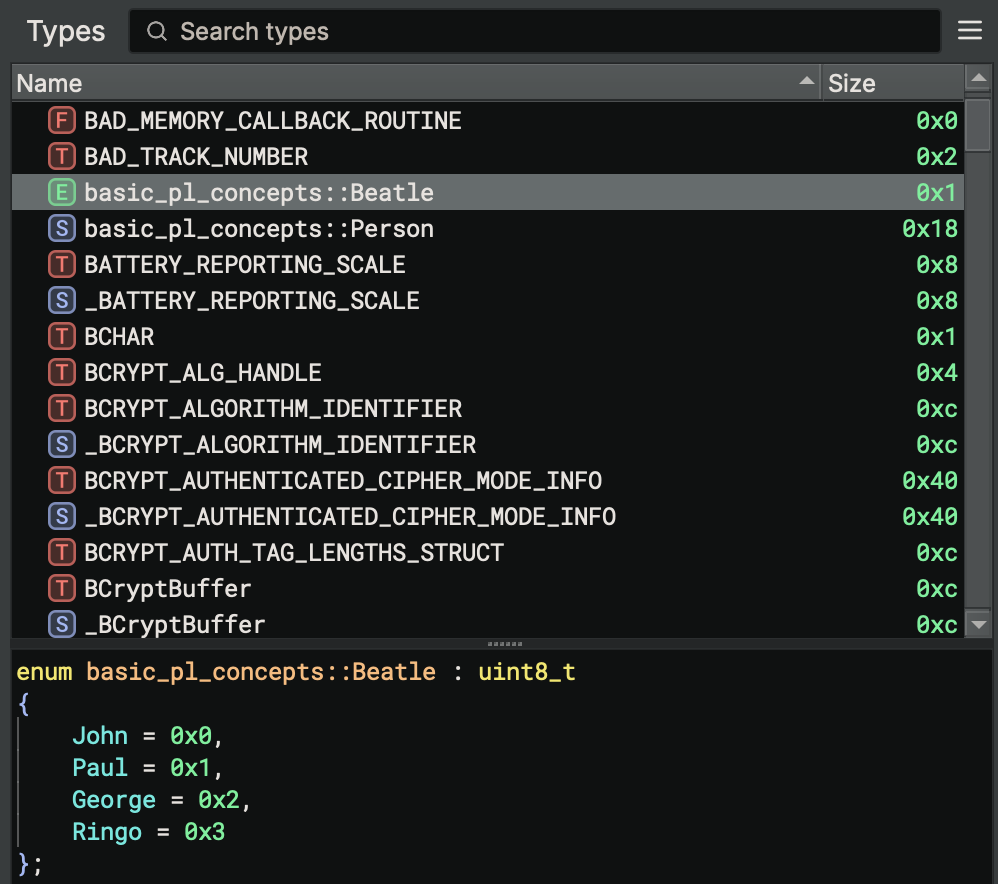Select BCRYPT_ALG_HANDLE in the type list

[x=203, y=373]
